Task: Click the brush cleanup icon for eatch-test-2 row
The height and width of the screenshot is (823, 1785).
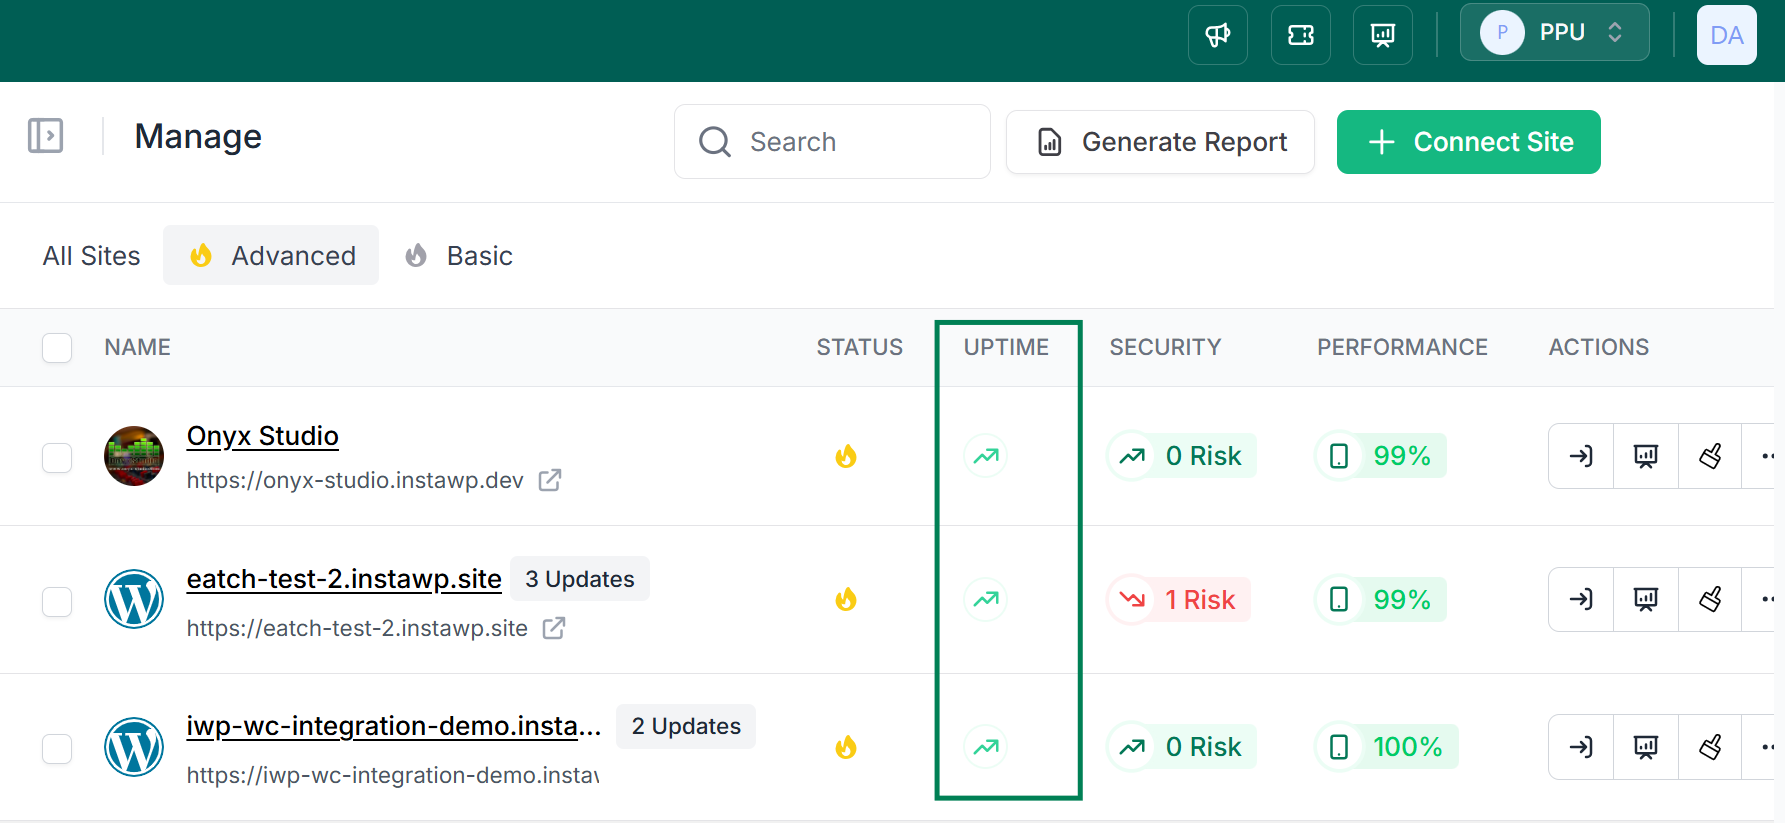Action: (x=1710, y=600)
